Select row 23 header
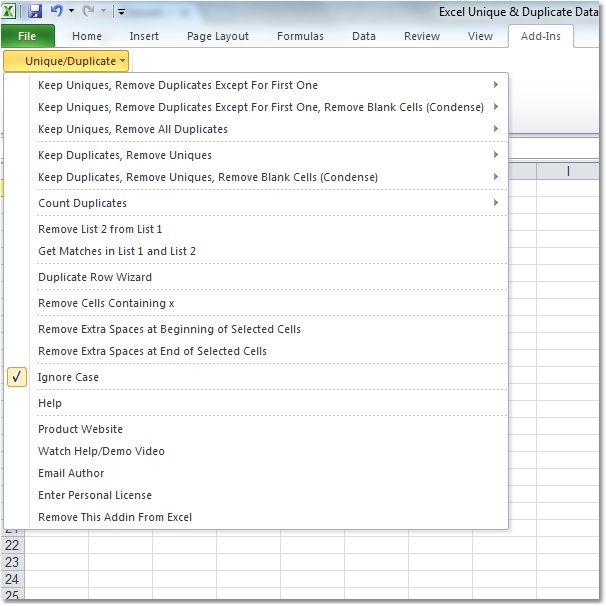 click(x=12, y=562)
